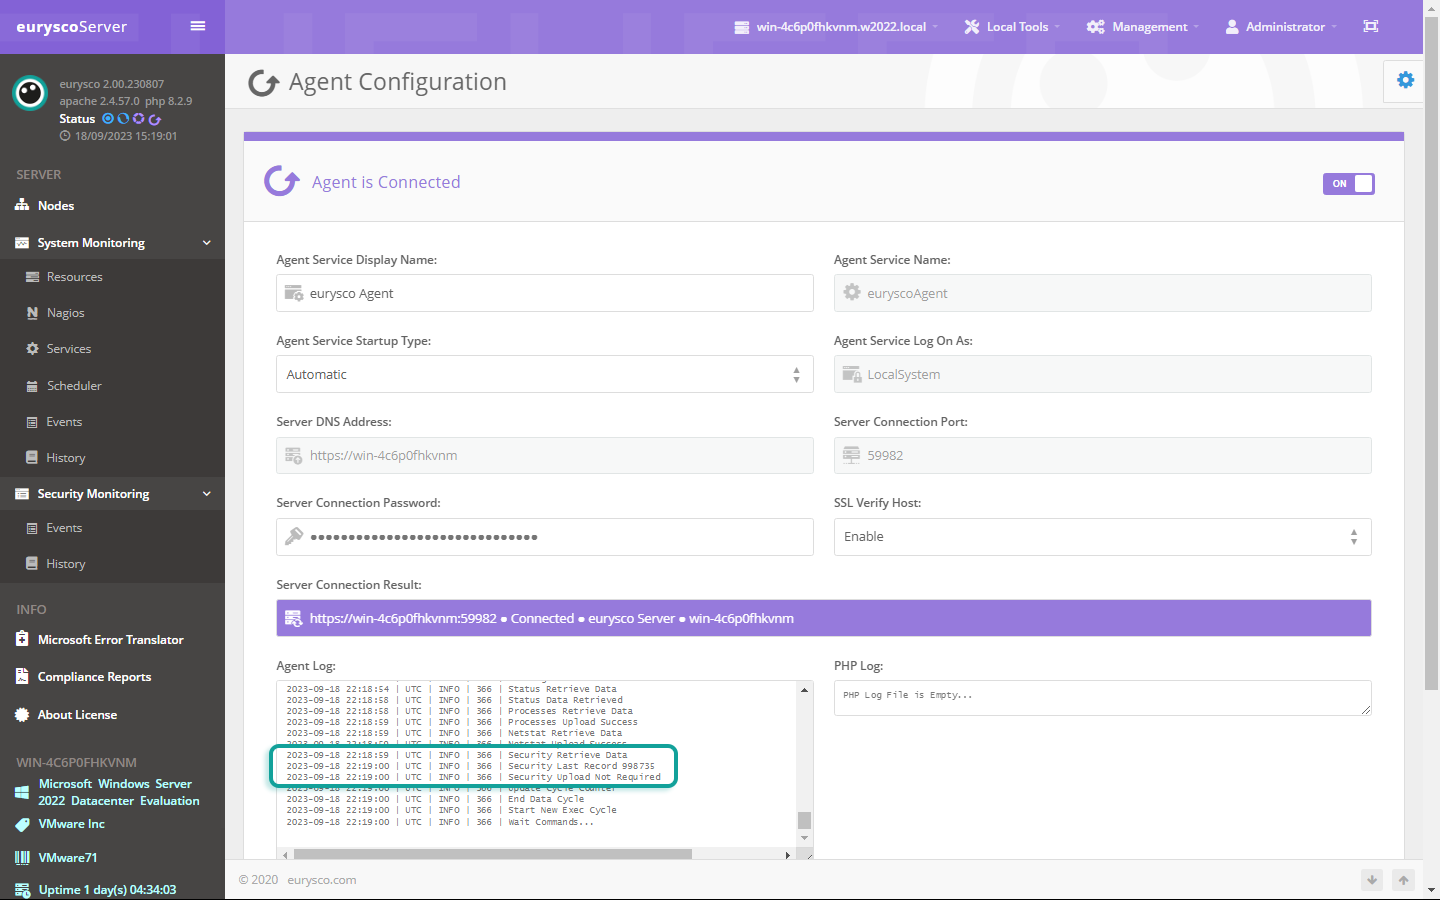Click the Scheduler calendar icon
Image resolution: width=1440 pixels, height=900 pixels.
click(x=32, y=386)
